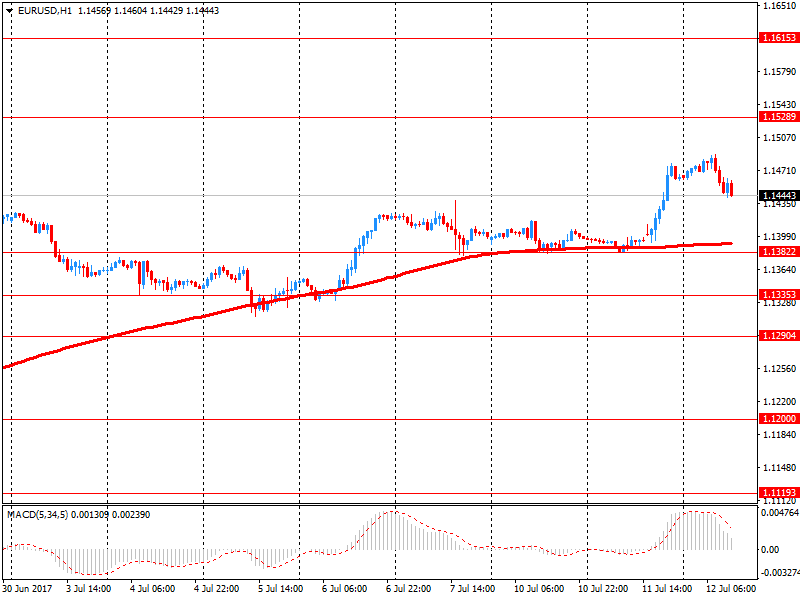Screen dimensions: 800x600
Task: Select the 10 Jul 06:00 time label
Action: (x=539, y=588)
